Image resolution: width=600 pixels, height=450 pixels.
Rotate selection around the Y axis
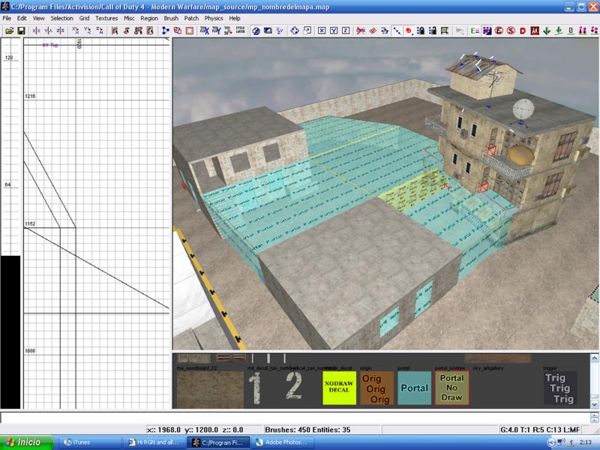(x=88, y=31)
